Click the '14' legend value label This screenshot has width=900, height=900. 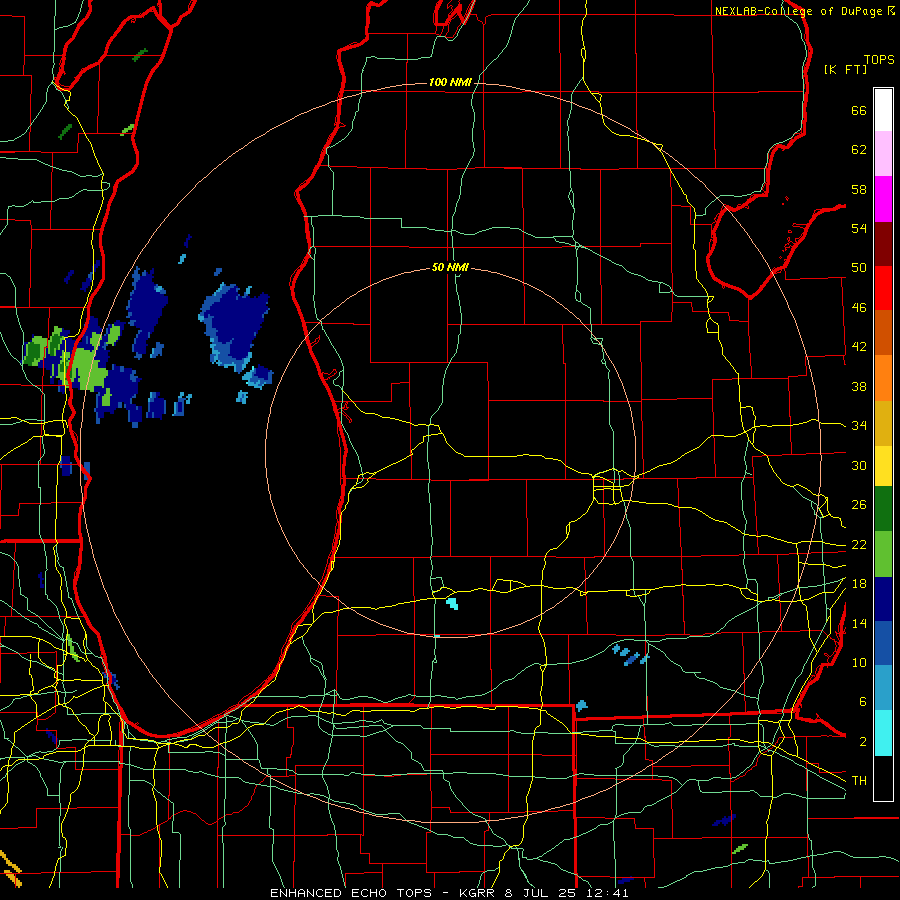(859, 623)
